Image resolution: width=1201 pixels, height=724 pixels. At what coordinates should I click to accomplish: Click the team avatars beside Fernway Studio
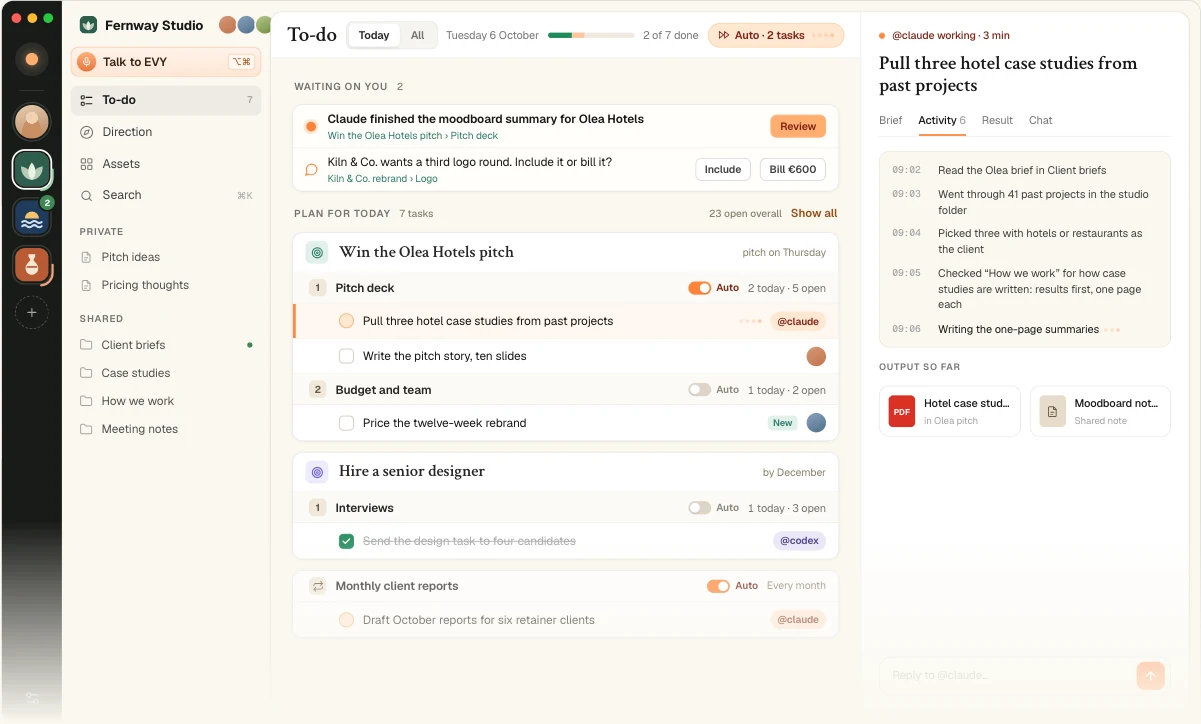click(x=245, y=25)
